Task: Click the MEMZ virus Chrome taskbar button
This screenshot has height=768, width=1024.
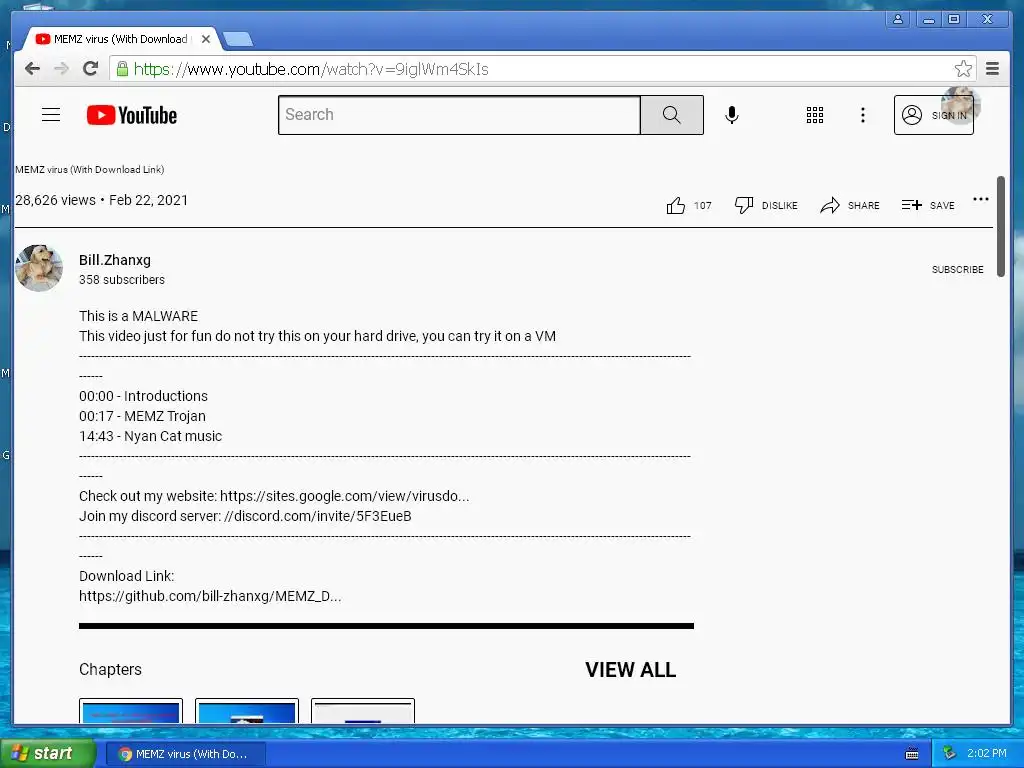Action: 185,754
